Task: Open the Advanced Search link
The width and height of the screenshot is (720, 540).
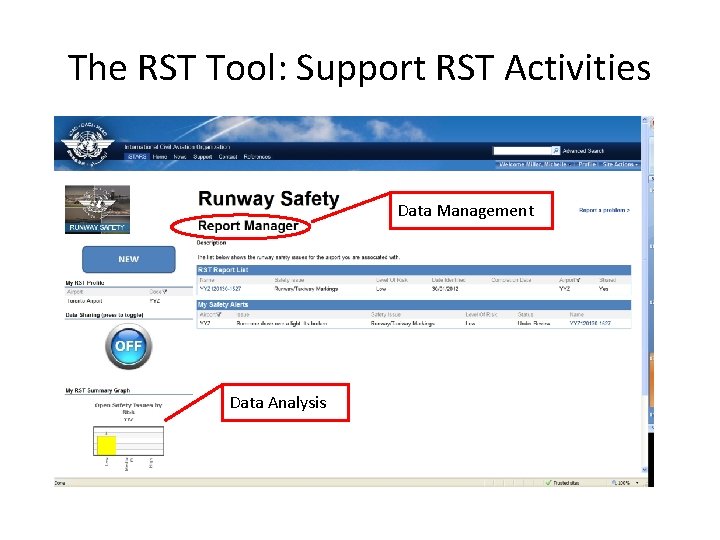Action: (x=583, y=151)
